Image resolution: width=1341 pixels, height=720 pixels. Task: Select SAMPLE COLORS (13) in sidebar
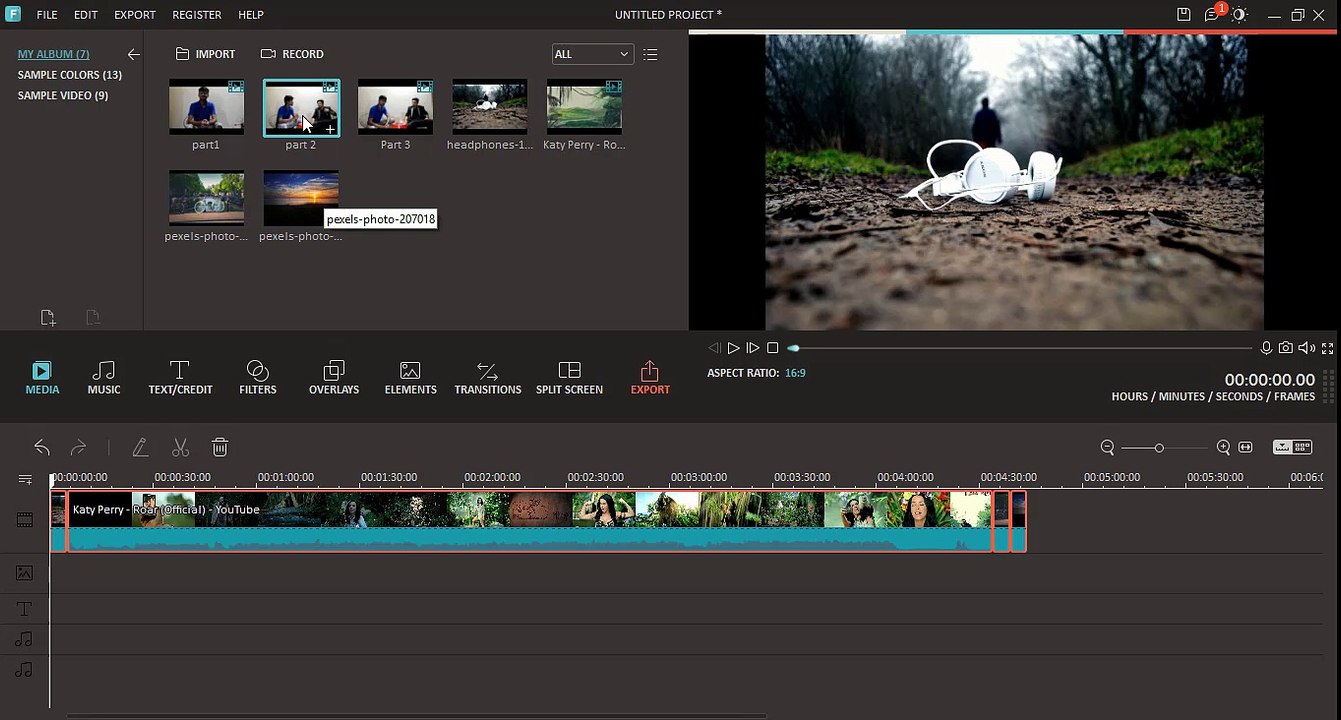(70, 75)
